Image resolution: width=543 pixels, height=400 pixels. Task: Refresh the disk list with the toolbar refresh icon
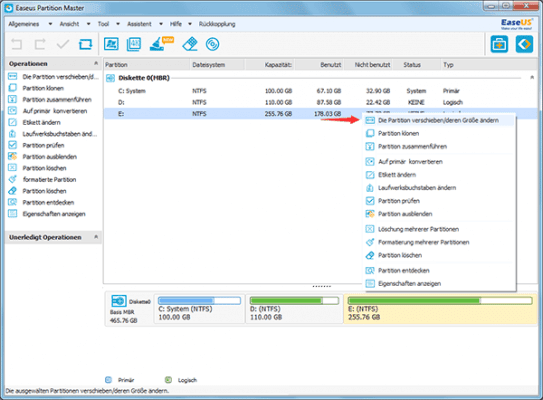coord(86,44)
